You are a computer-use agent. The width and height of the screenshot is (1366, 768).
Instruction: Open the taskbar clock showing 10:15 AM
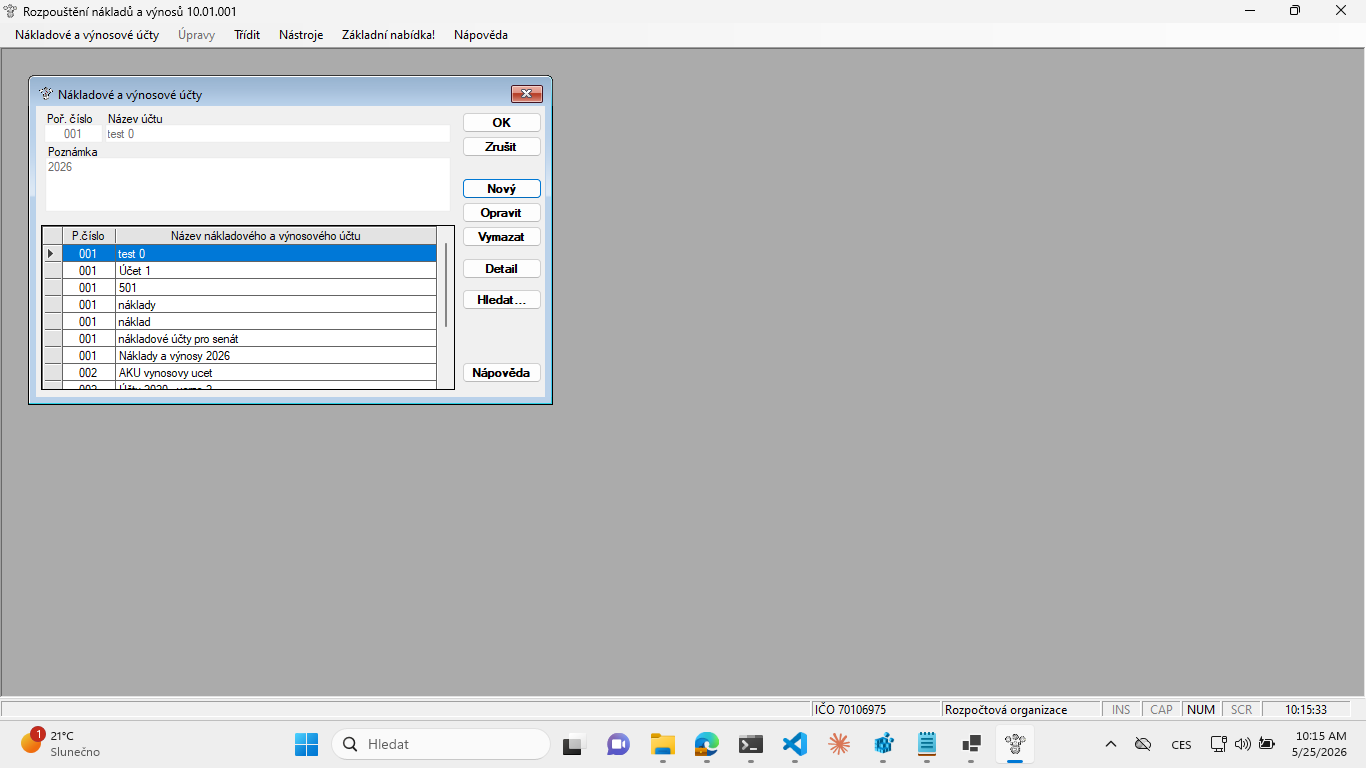(x=1320, y=744)
